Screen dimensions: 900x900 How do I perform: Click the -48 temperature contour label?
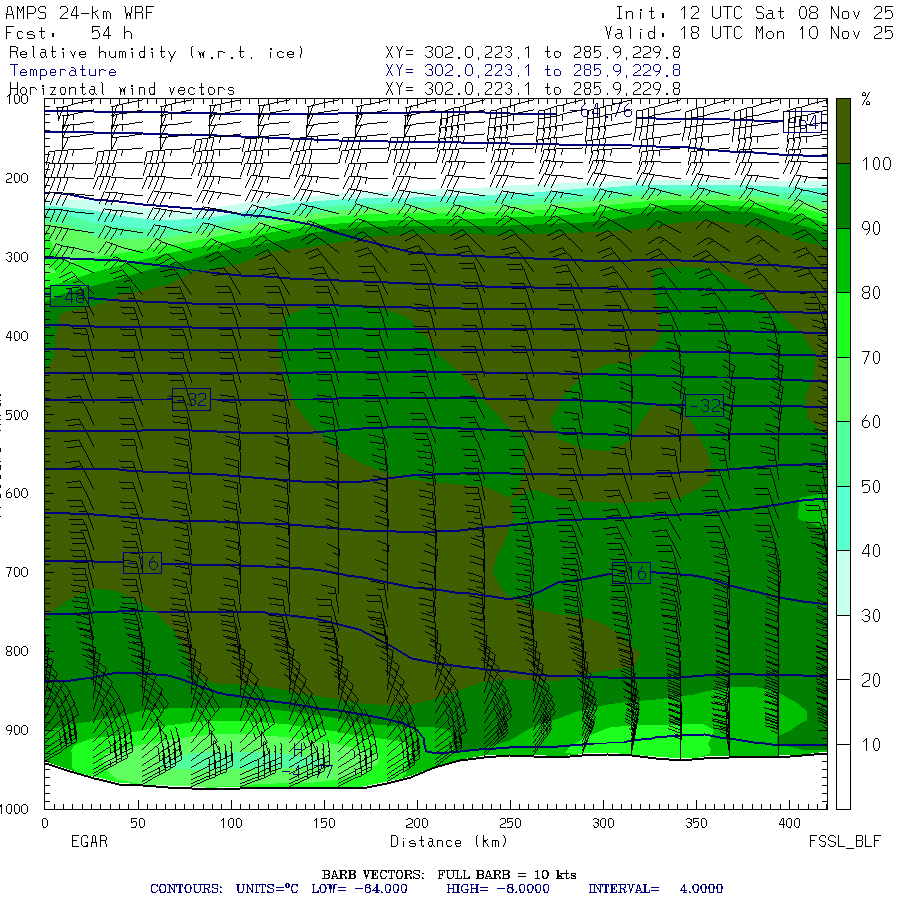pyautogui.click(x=69, y=295)
